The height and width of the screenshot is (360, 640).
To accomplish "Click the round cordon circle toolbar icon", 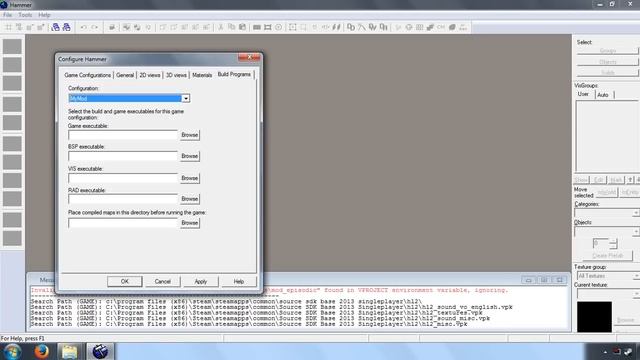I will [x=278, y=27].
